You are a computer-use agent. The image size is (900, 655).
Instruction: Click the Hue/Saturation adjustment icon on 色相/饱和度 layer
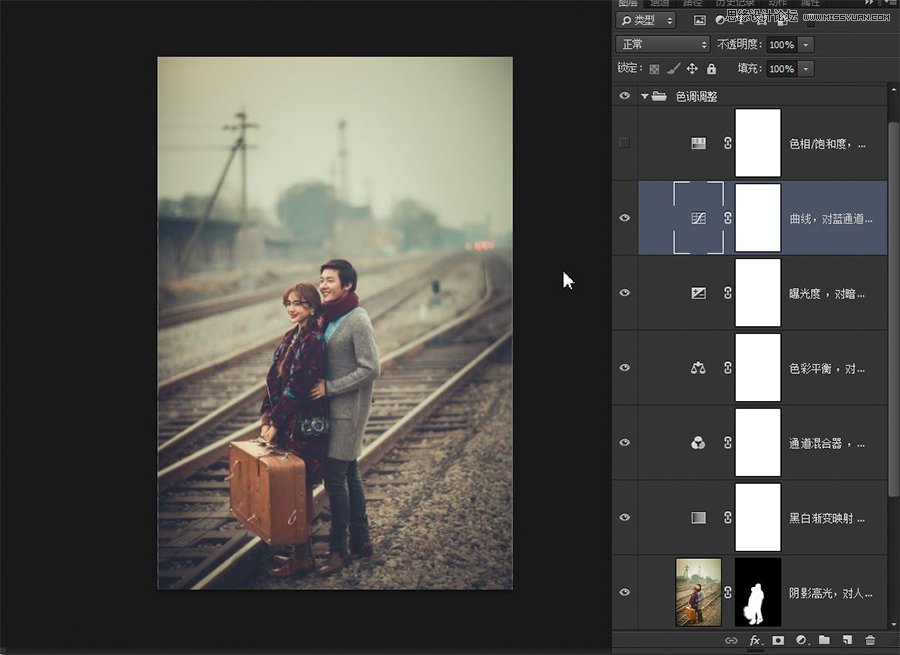click(698, 143)
